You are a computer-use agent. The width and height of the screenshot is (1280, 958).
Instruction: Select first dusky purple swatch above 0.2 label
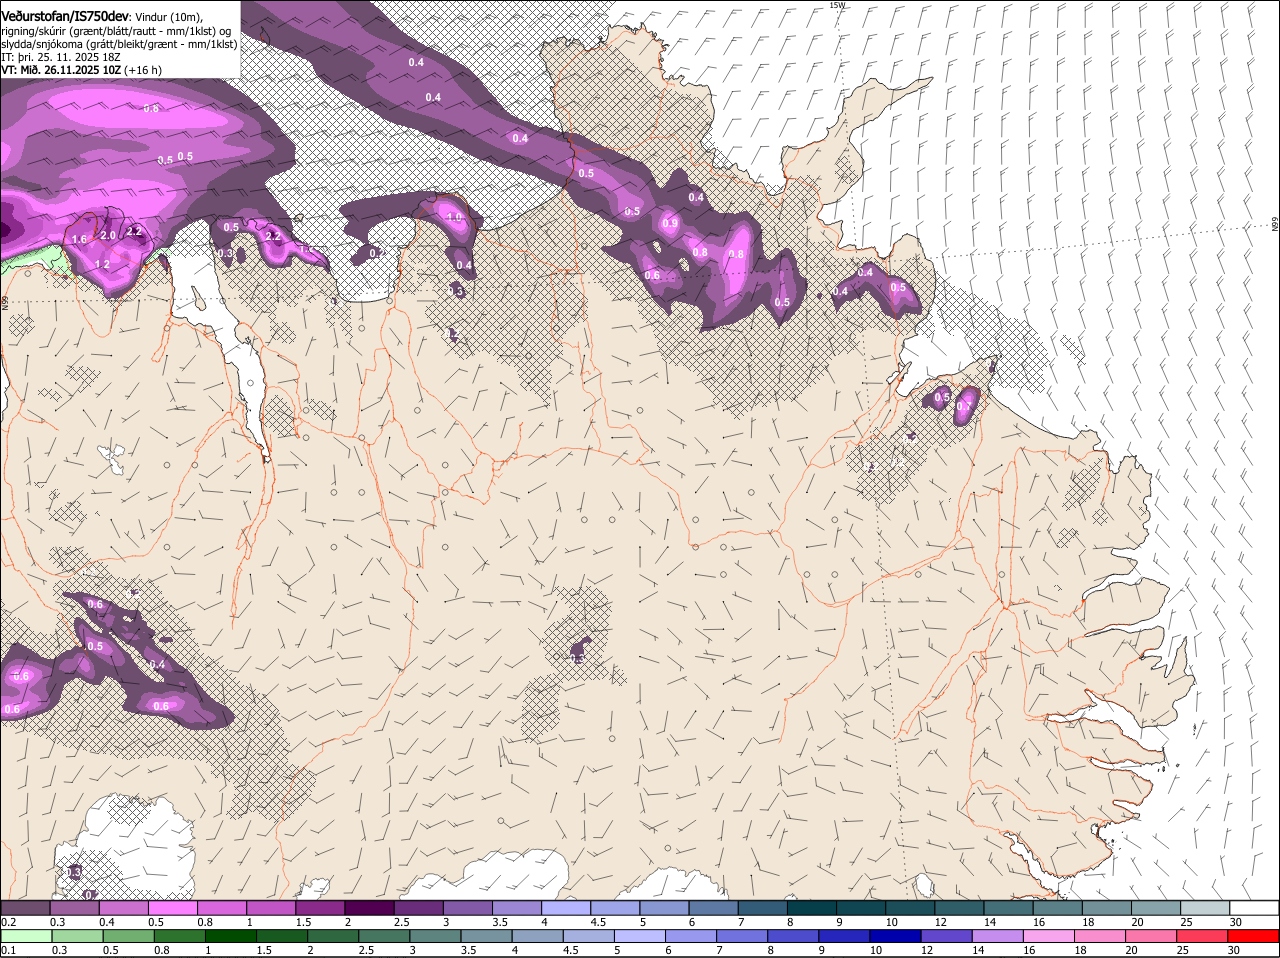tap(25, 907)
